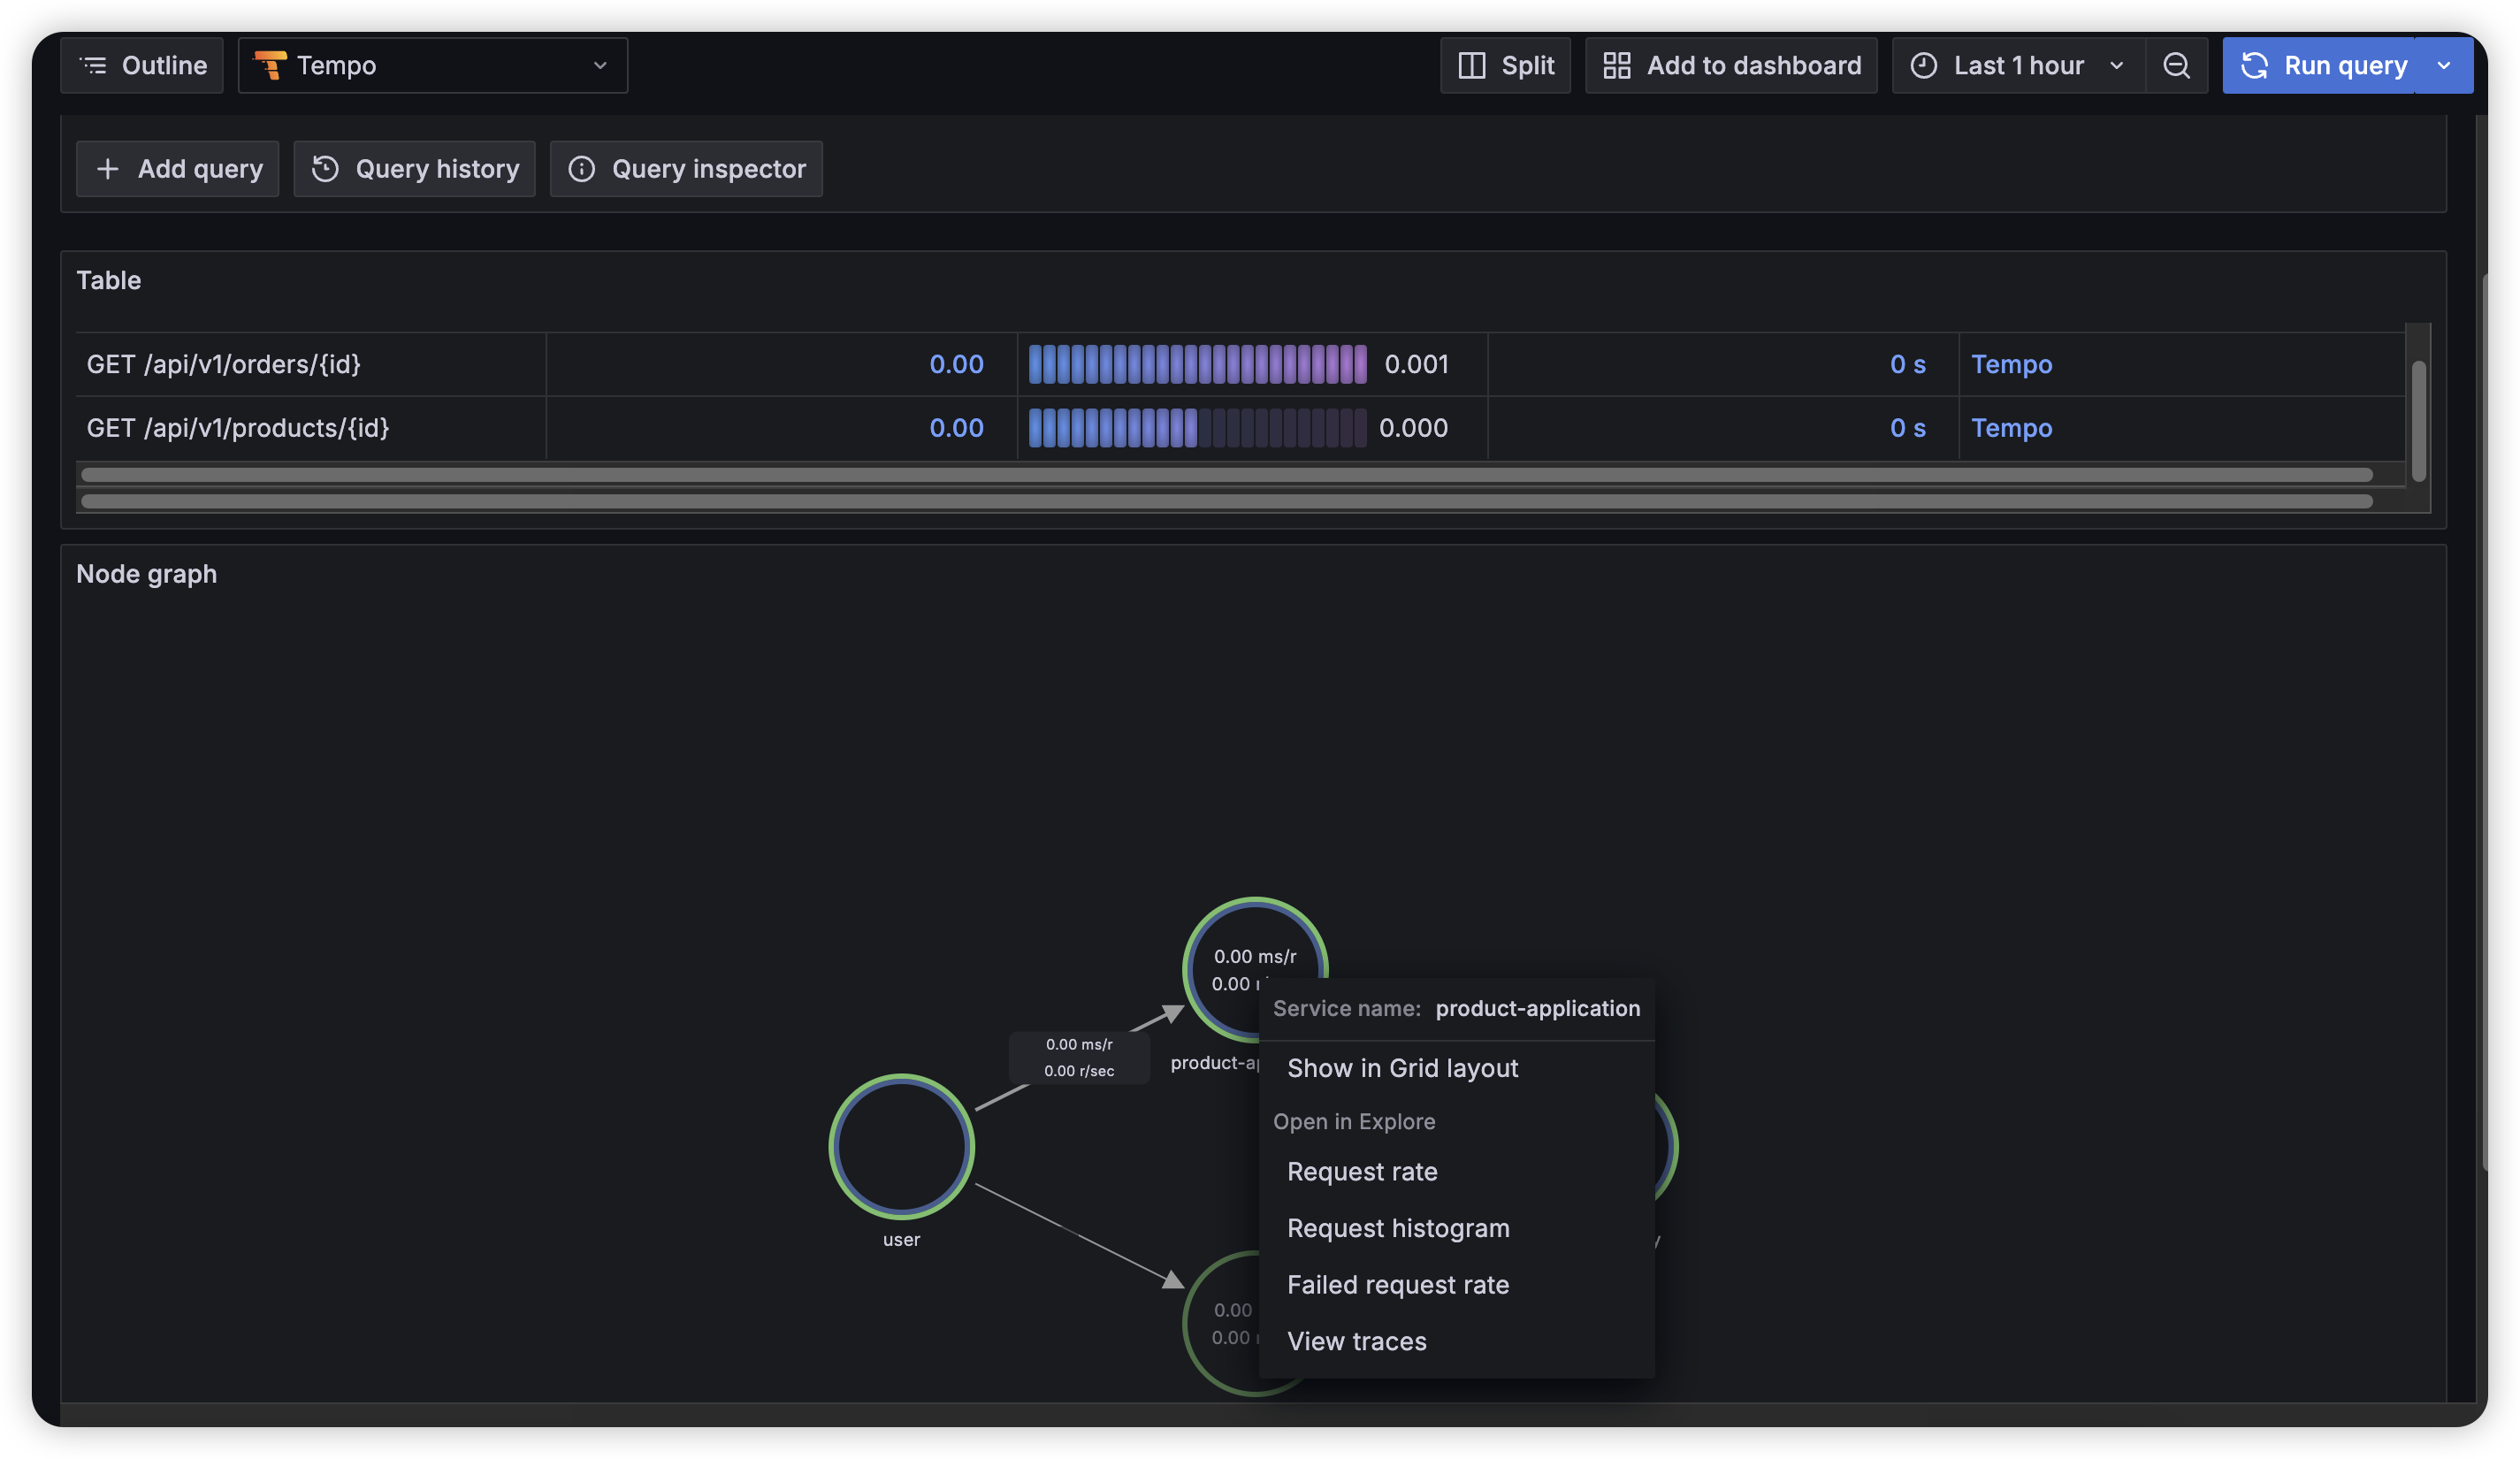Select Show in Grid layout menu item
This screenshot has width=2520, height=1459.
(x=1402, y=1068)
